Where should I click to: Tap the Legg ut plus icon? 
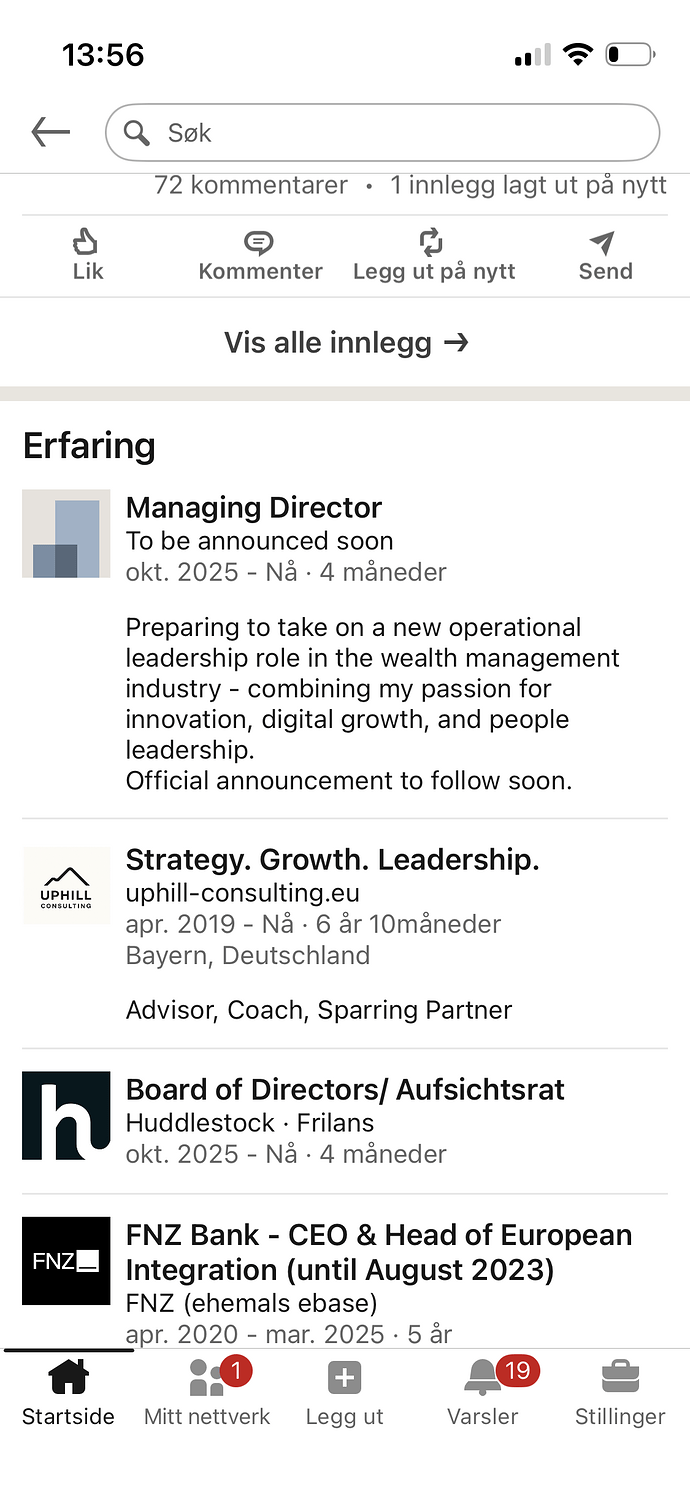344,1379
